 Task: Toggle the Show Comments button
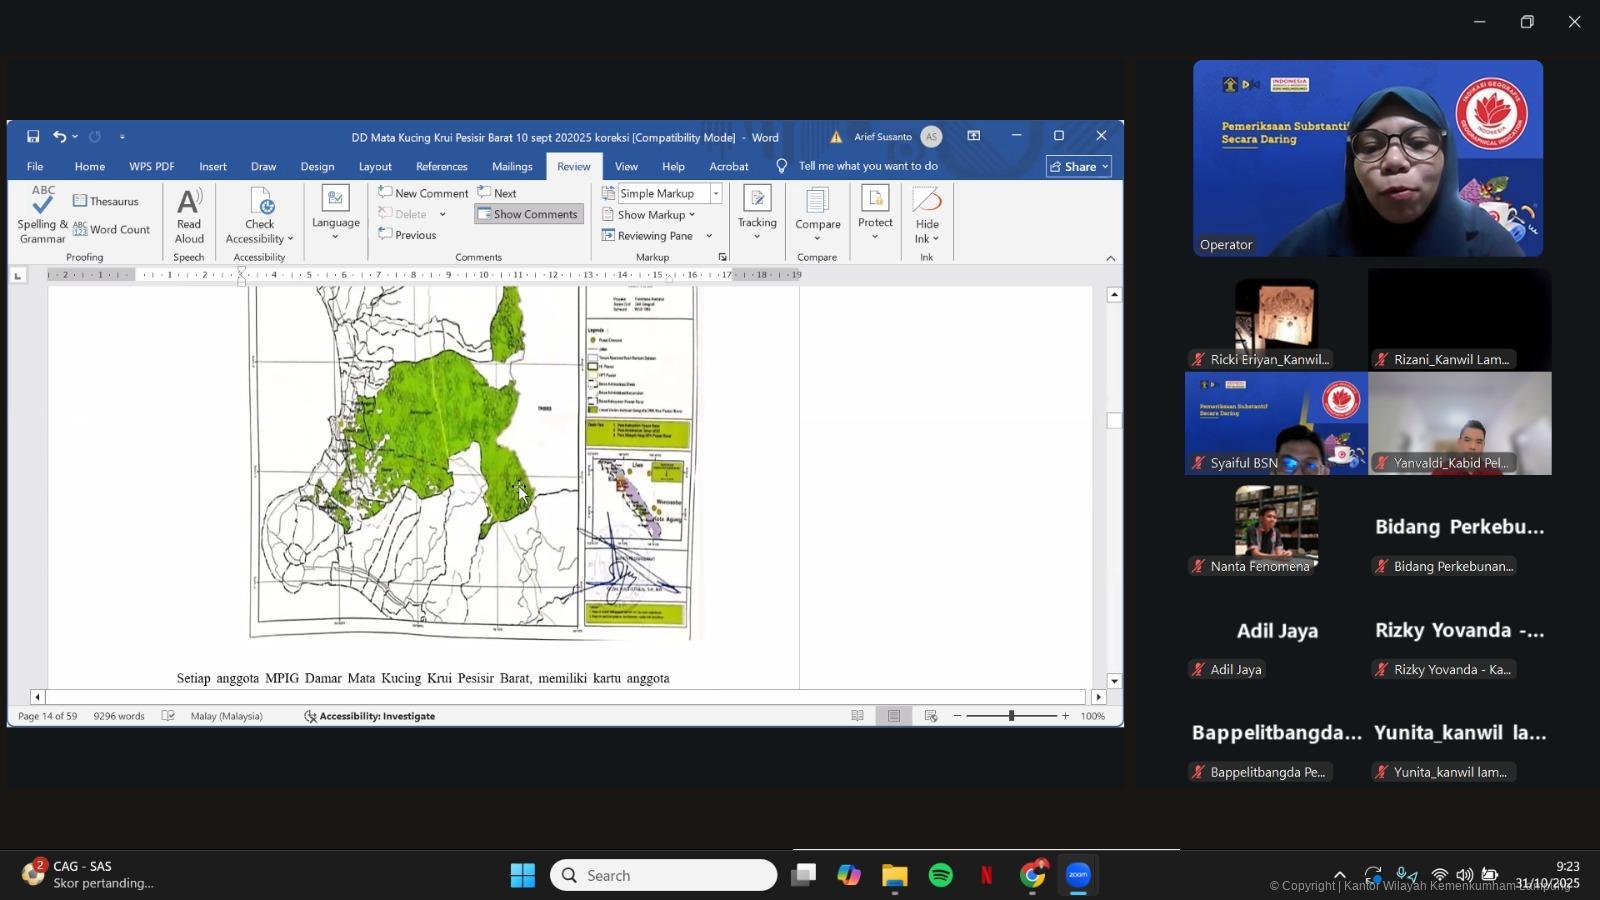(528, 214)
